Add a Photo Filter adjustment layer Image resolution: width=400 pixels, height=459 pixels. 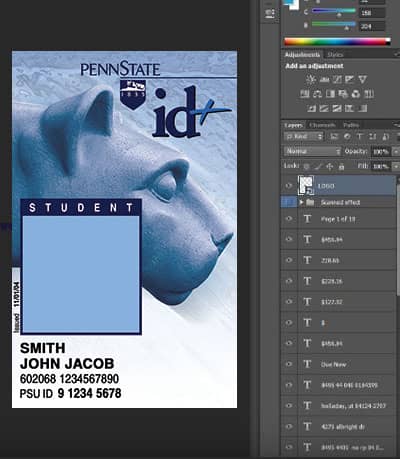(x=343, y=94)
